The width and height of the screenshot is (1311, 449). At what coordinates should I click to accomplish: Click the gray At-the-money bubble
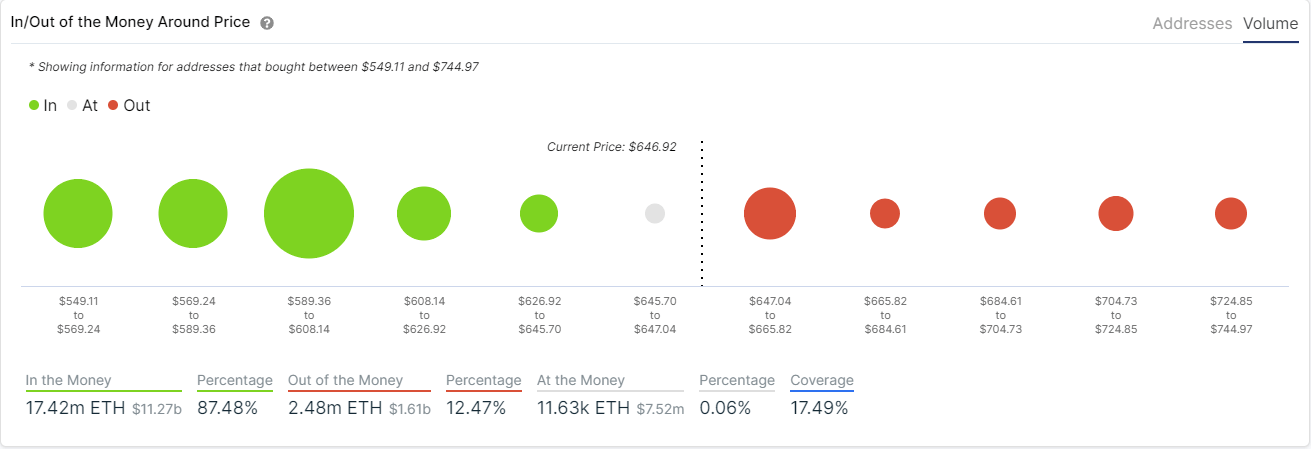[655, 213]
